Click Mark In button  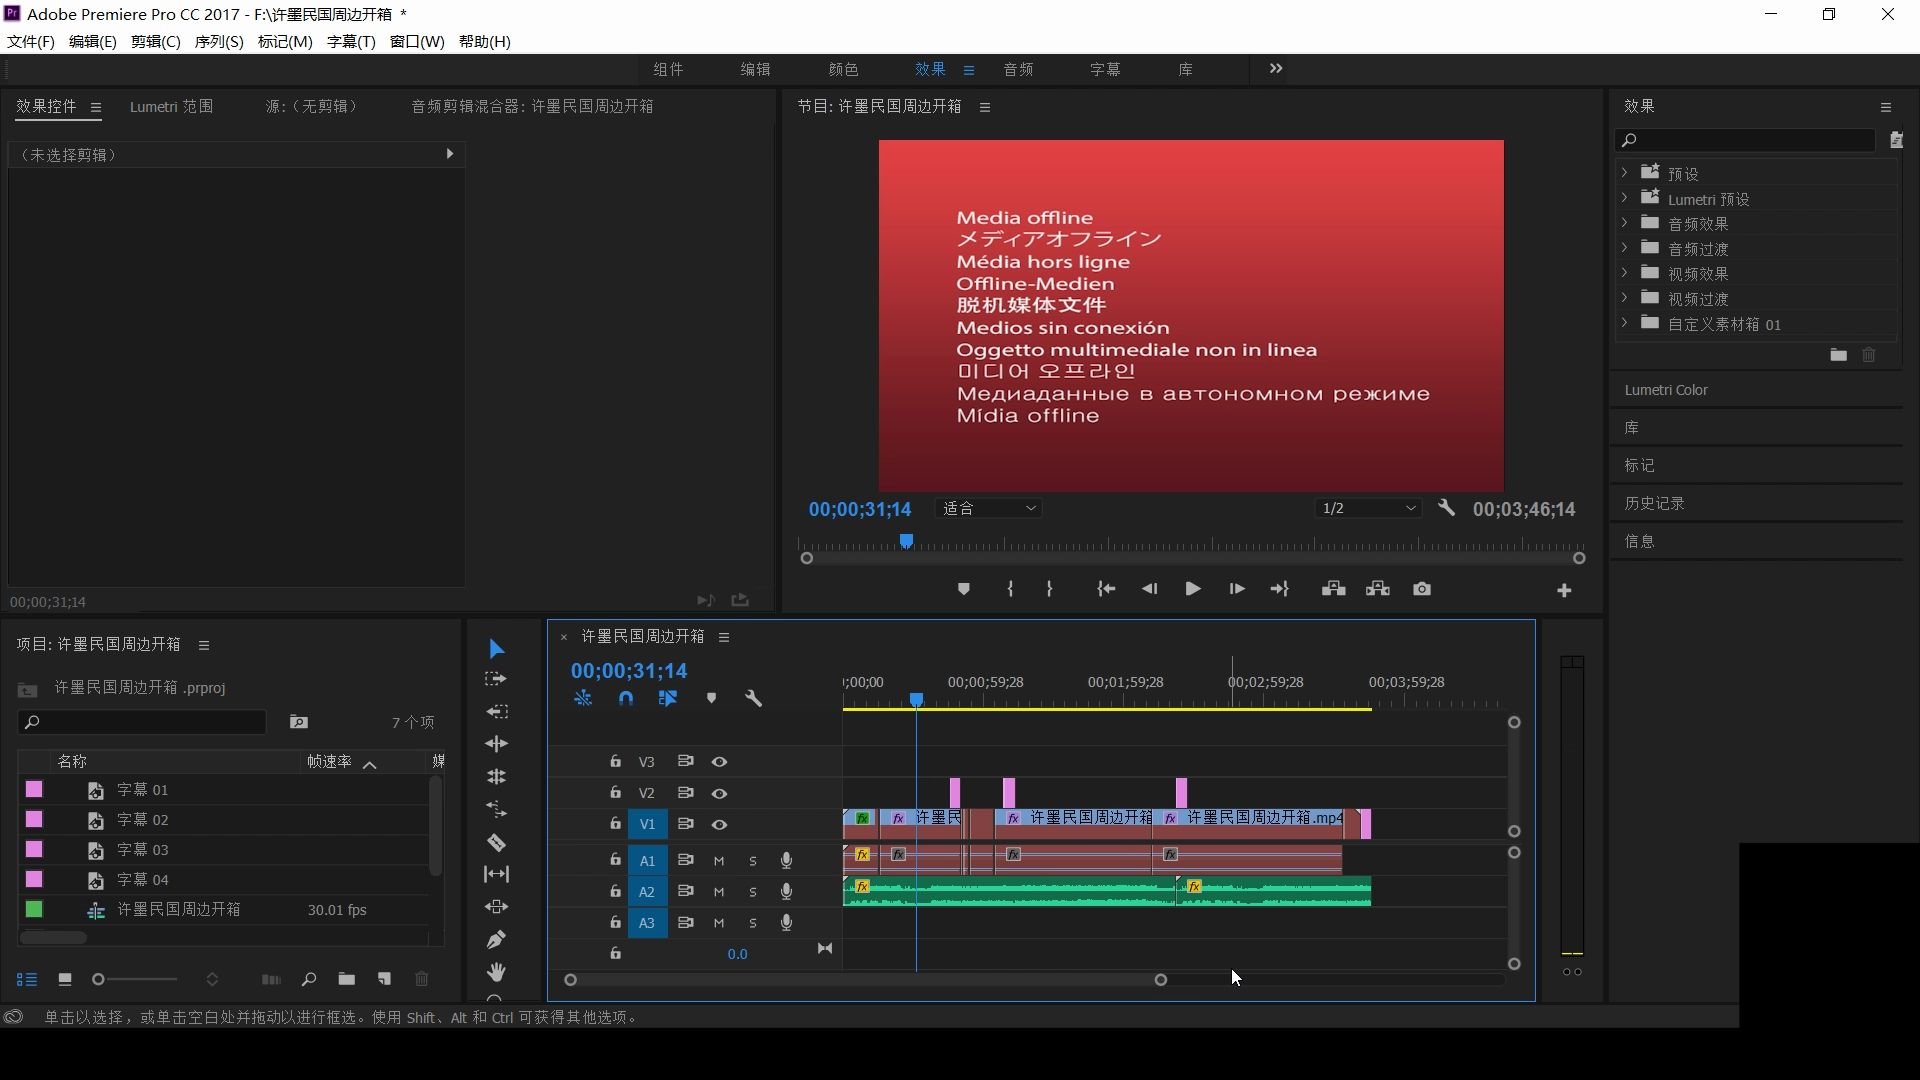point(1010,589)
